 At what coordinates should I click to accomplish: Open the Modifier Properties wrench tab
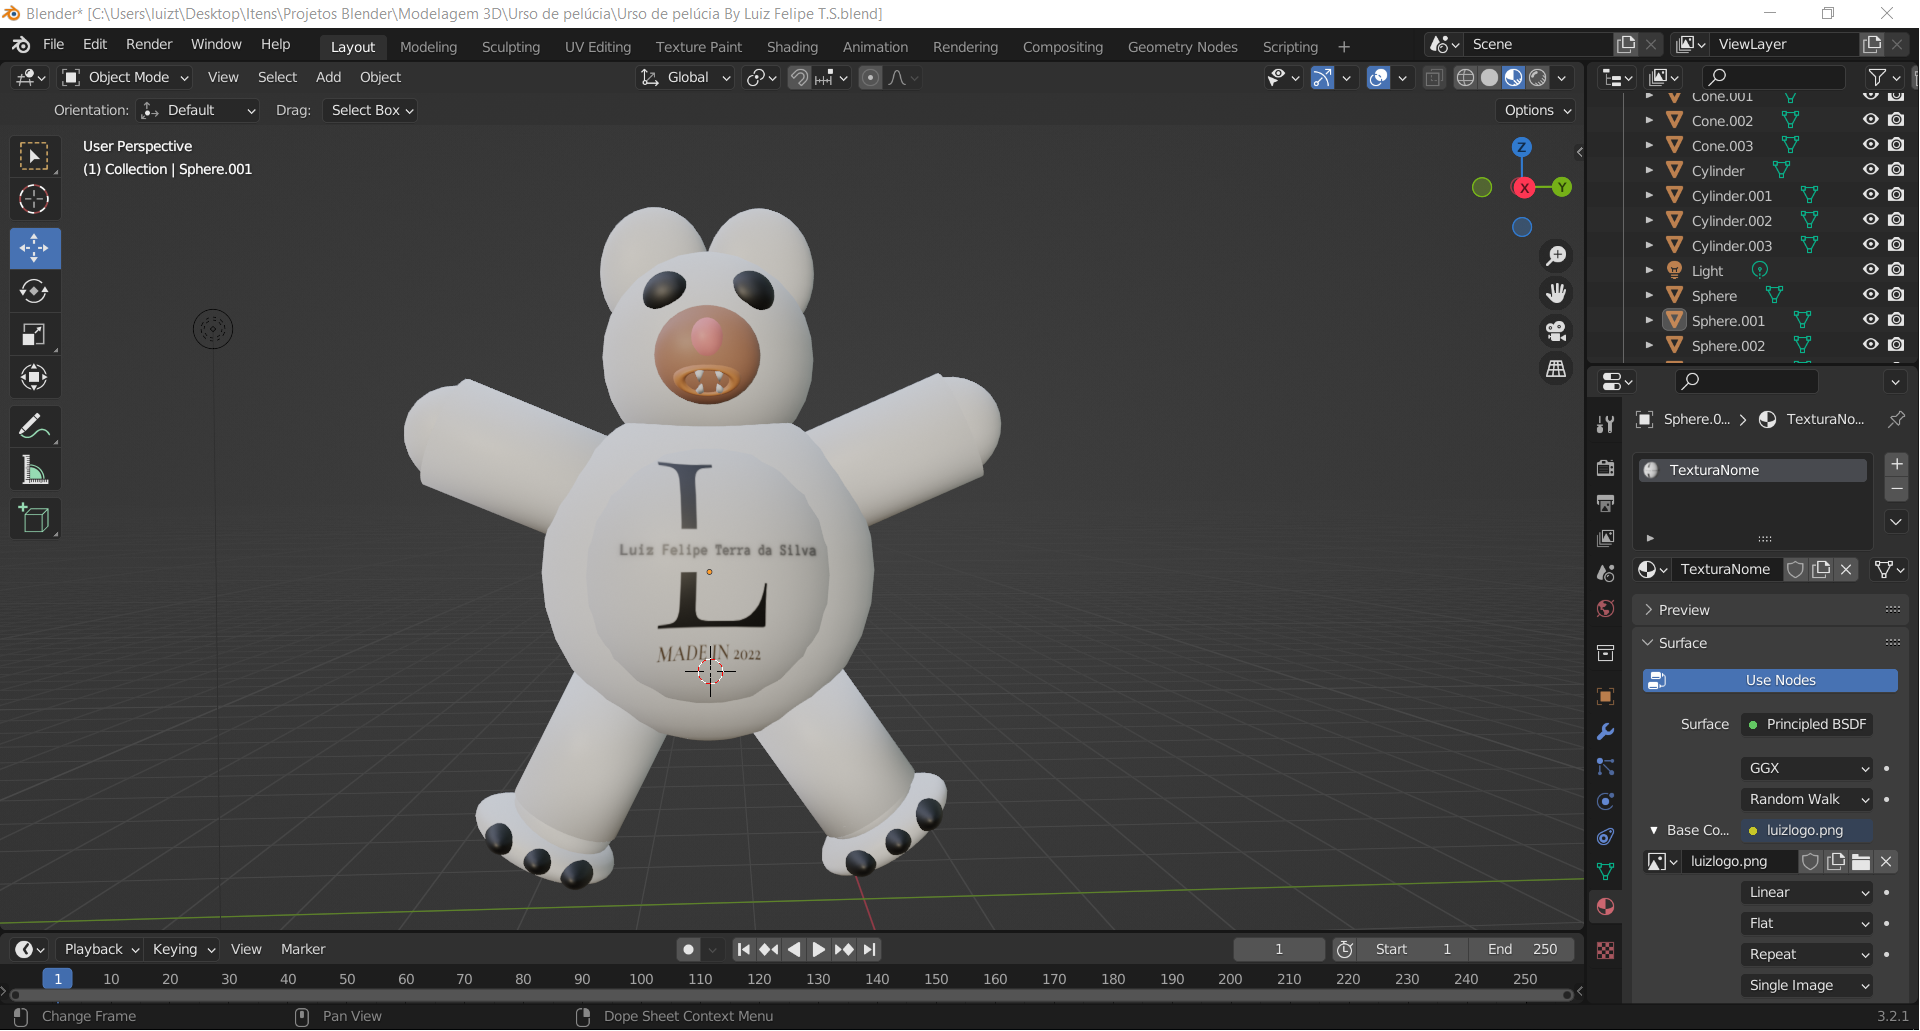1605,732
